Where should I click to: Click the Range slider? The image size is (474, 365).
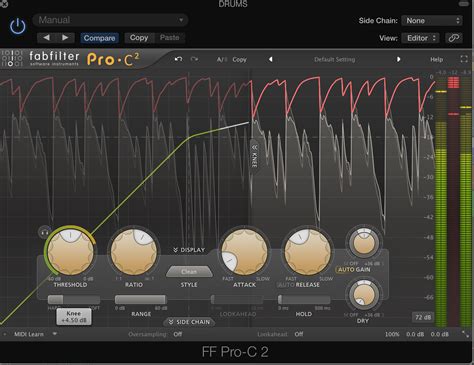tap(141, 299)
